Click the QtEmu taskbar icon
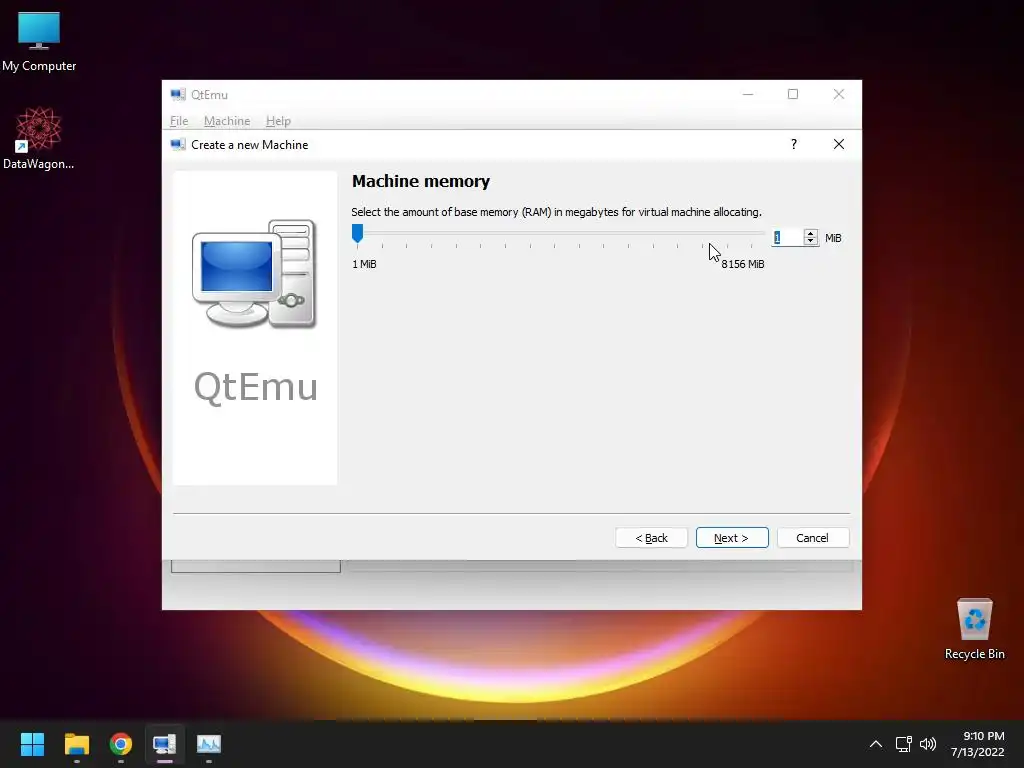Viewport: 1024px width, 768px height. 165,744
